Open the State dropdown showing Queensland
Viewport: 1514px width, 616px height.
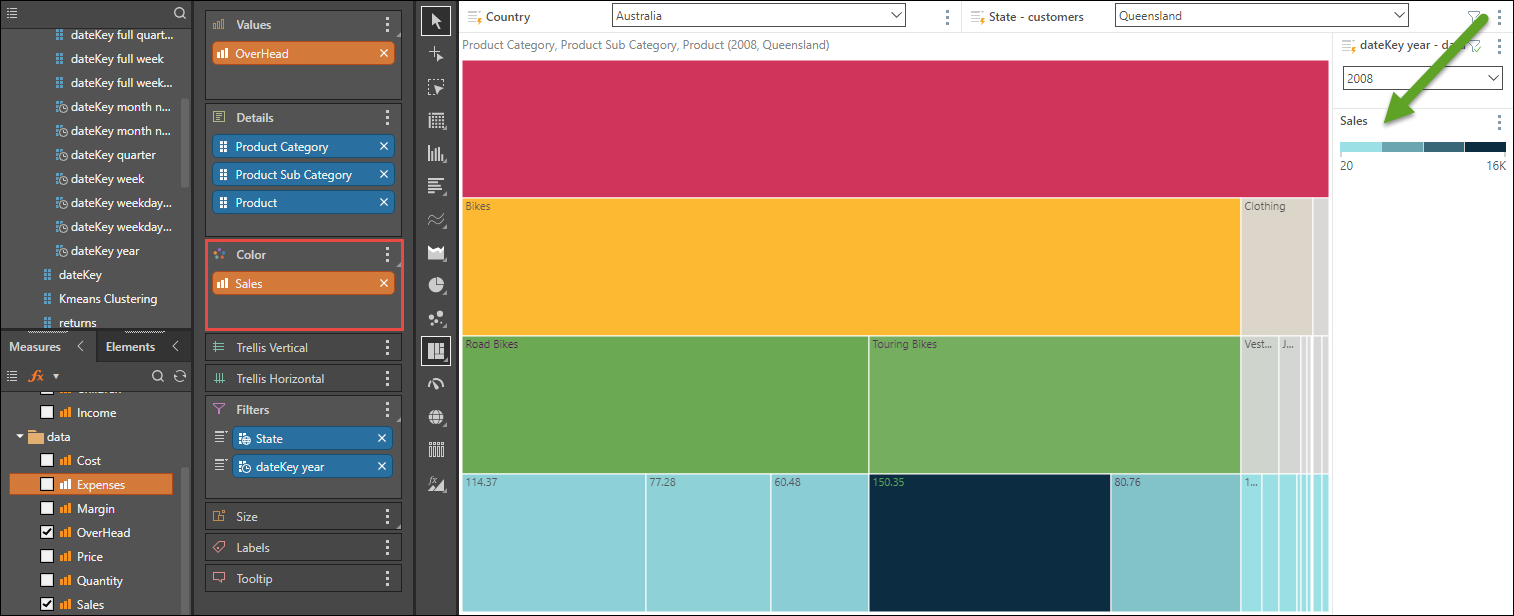tap(1261, 16)
